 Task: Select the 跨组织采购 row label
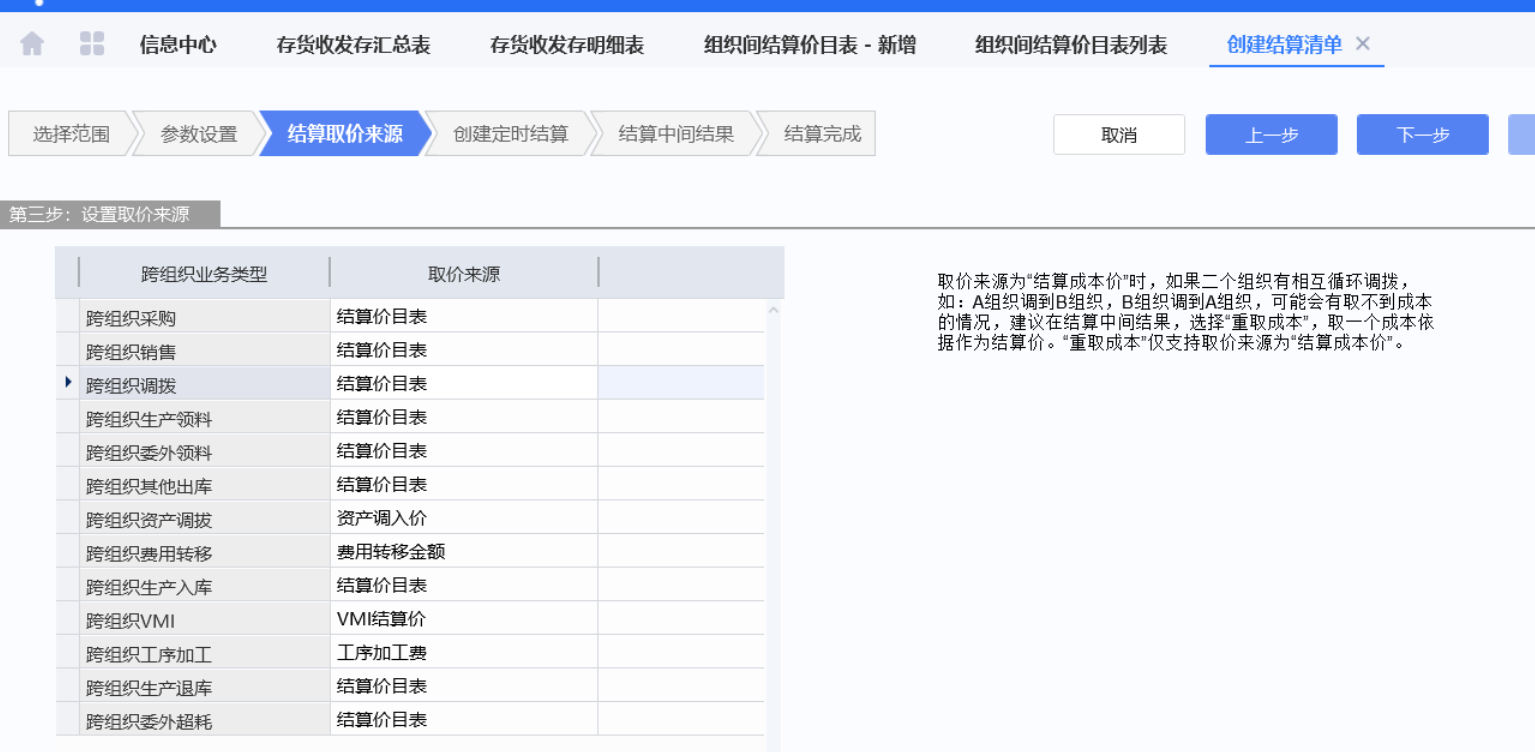(205, 317)
